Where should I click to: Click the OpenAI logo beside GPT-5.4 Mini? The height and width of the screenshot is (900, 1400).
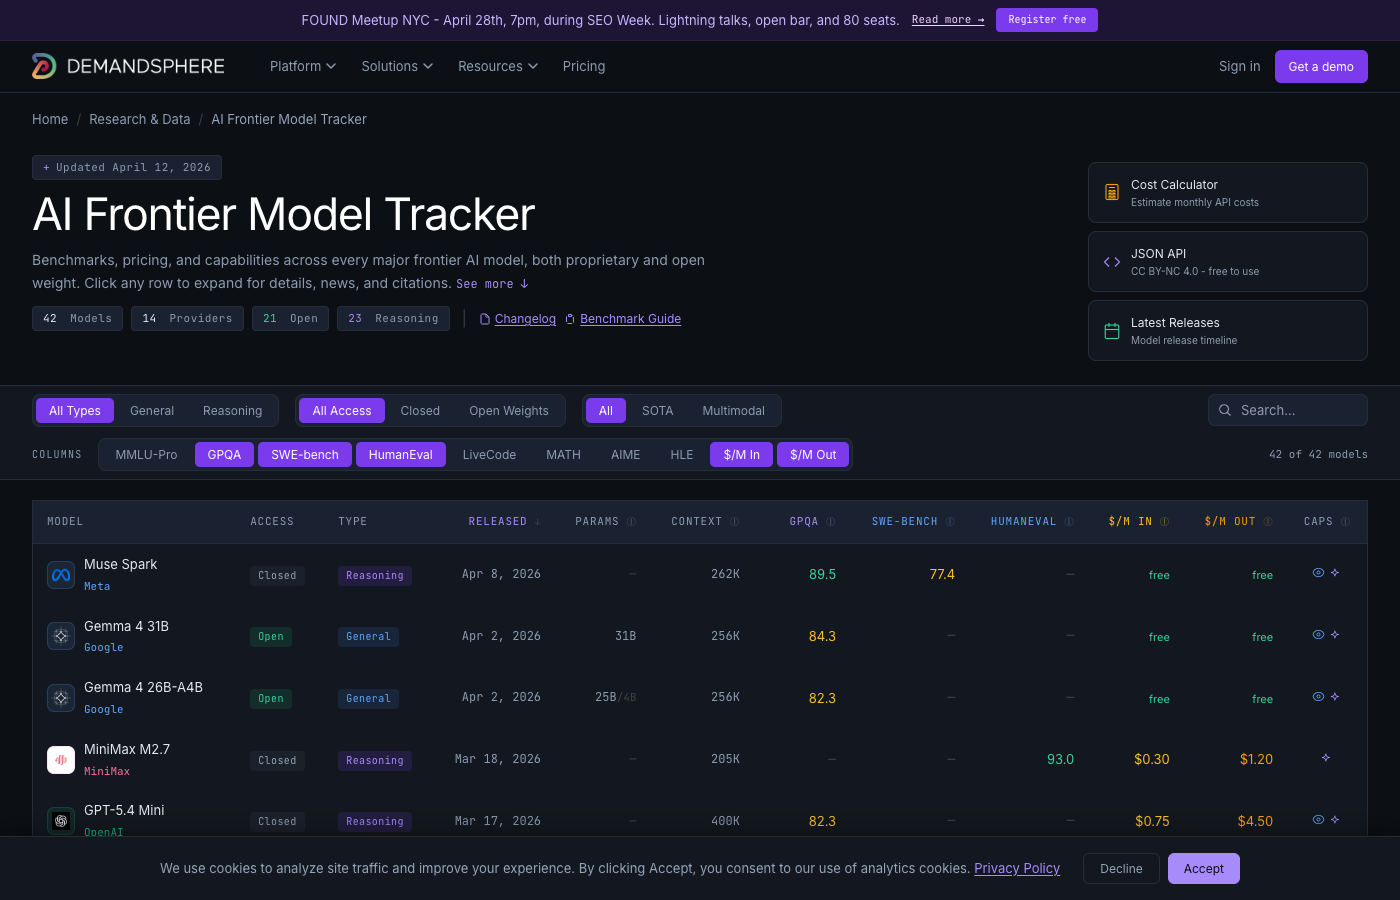point(60,820)
